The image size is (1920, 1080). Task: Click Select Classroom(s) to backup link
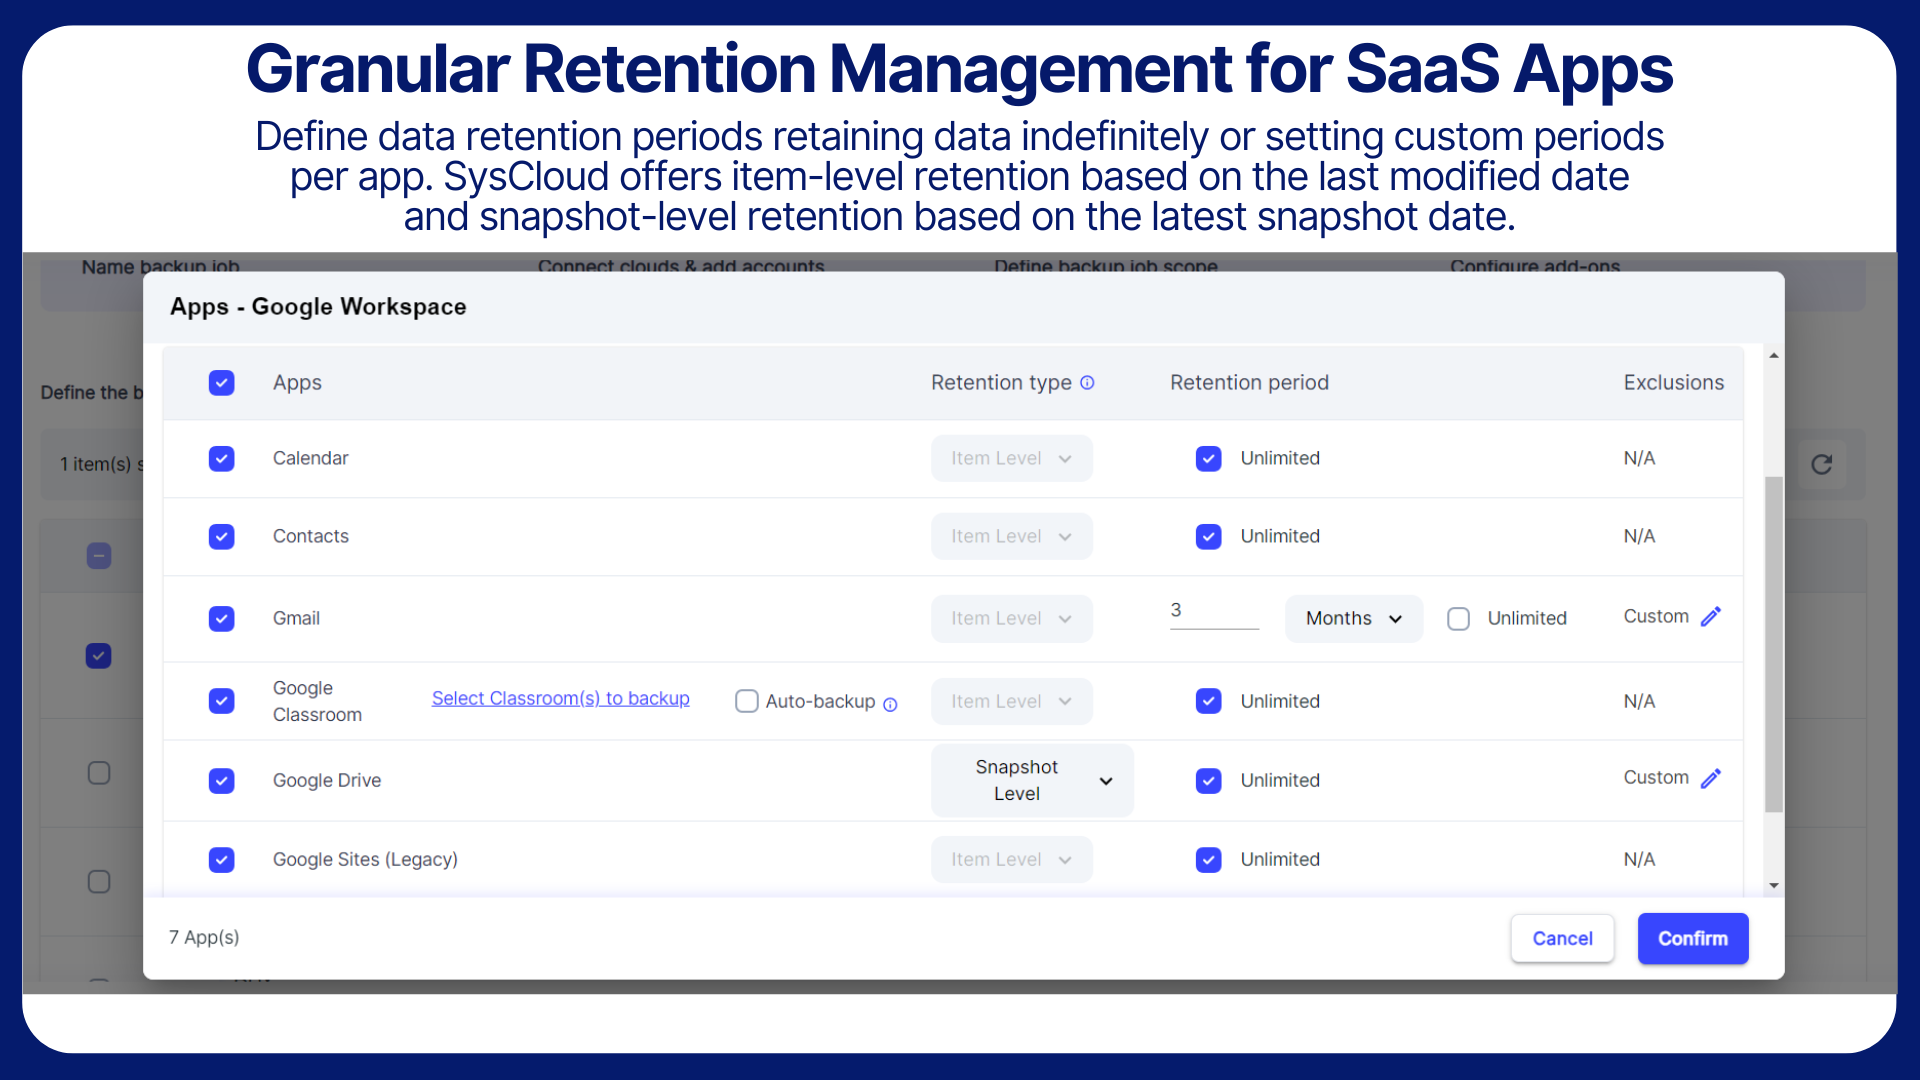pos(560,698)
